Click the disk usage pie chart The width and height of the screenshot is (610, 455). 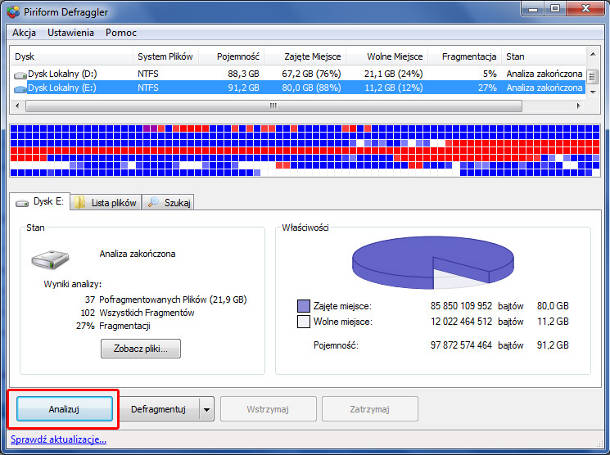click(433, 262)
